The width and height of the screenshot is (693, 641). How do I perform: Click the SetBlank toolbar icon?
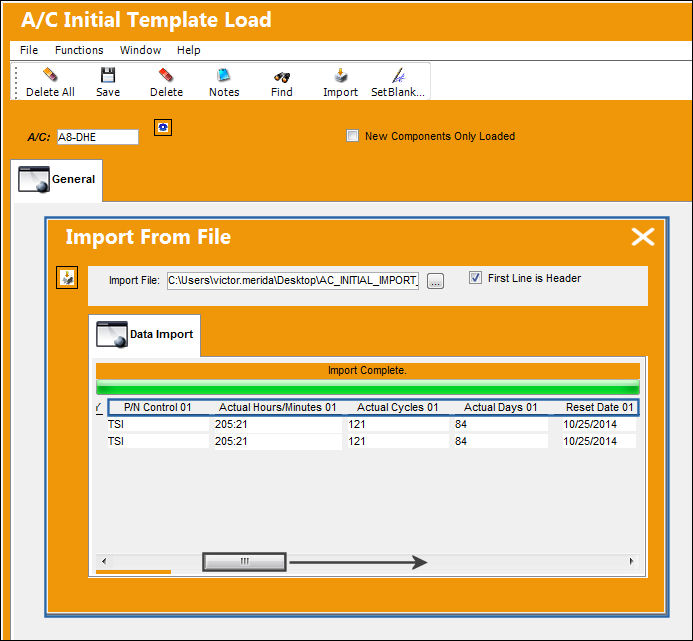click(398, 75)
